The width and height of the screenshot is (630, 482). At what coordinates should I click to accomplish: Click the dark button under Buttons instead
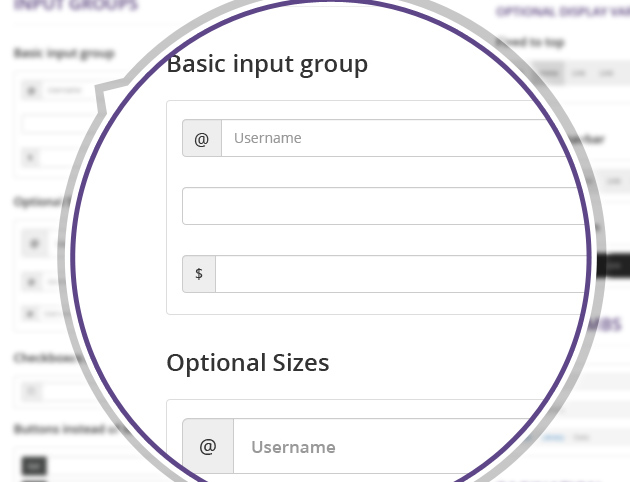pos(34,466)
